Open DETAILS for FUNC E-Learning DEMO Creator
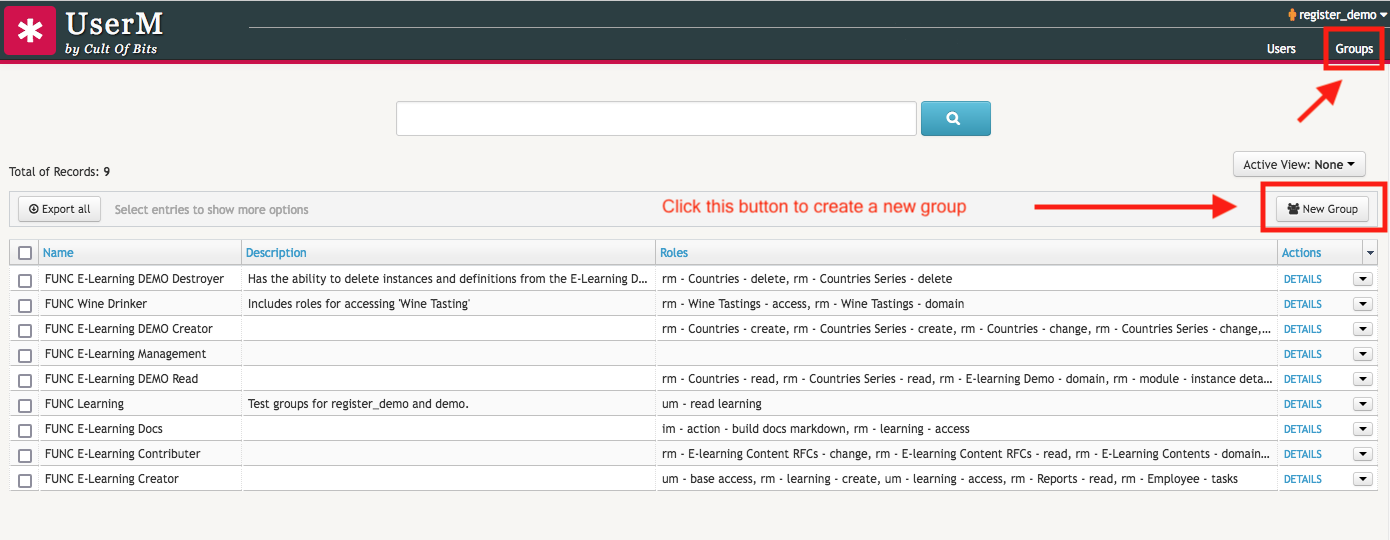 pos(1303,329)
